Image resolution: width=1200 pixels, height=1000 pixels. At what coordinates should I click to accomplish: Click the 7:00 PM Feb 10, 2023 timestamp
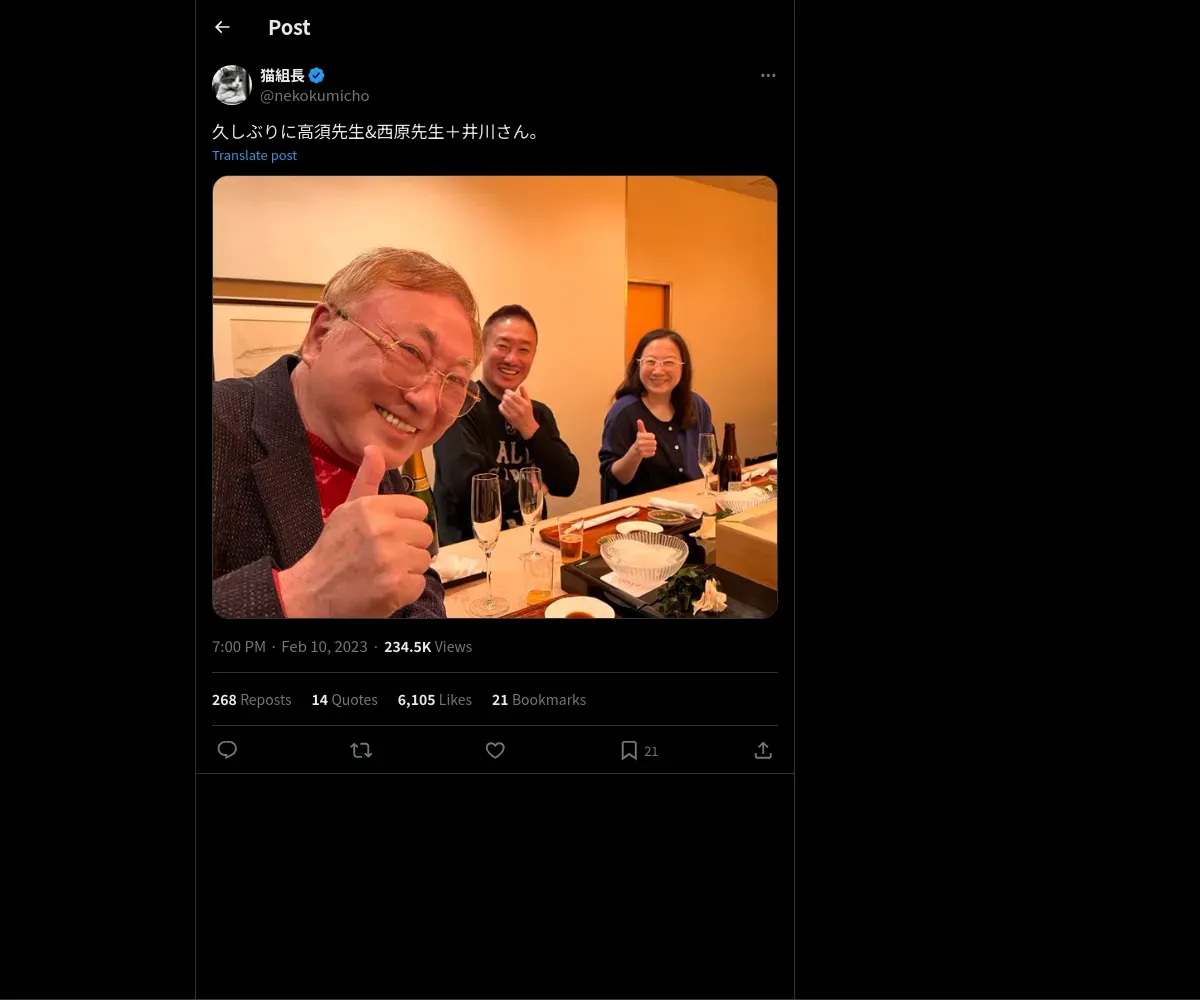pyautogui.click(x=290, y=647)
